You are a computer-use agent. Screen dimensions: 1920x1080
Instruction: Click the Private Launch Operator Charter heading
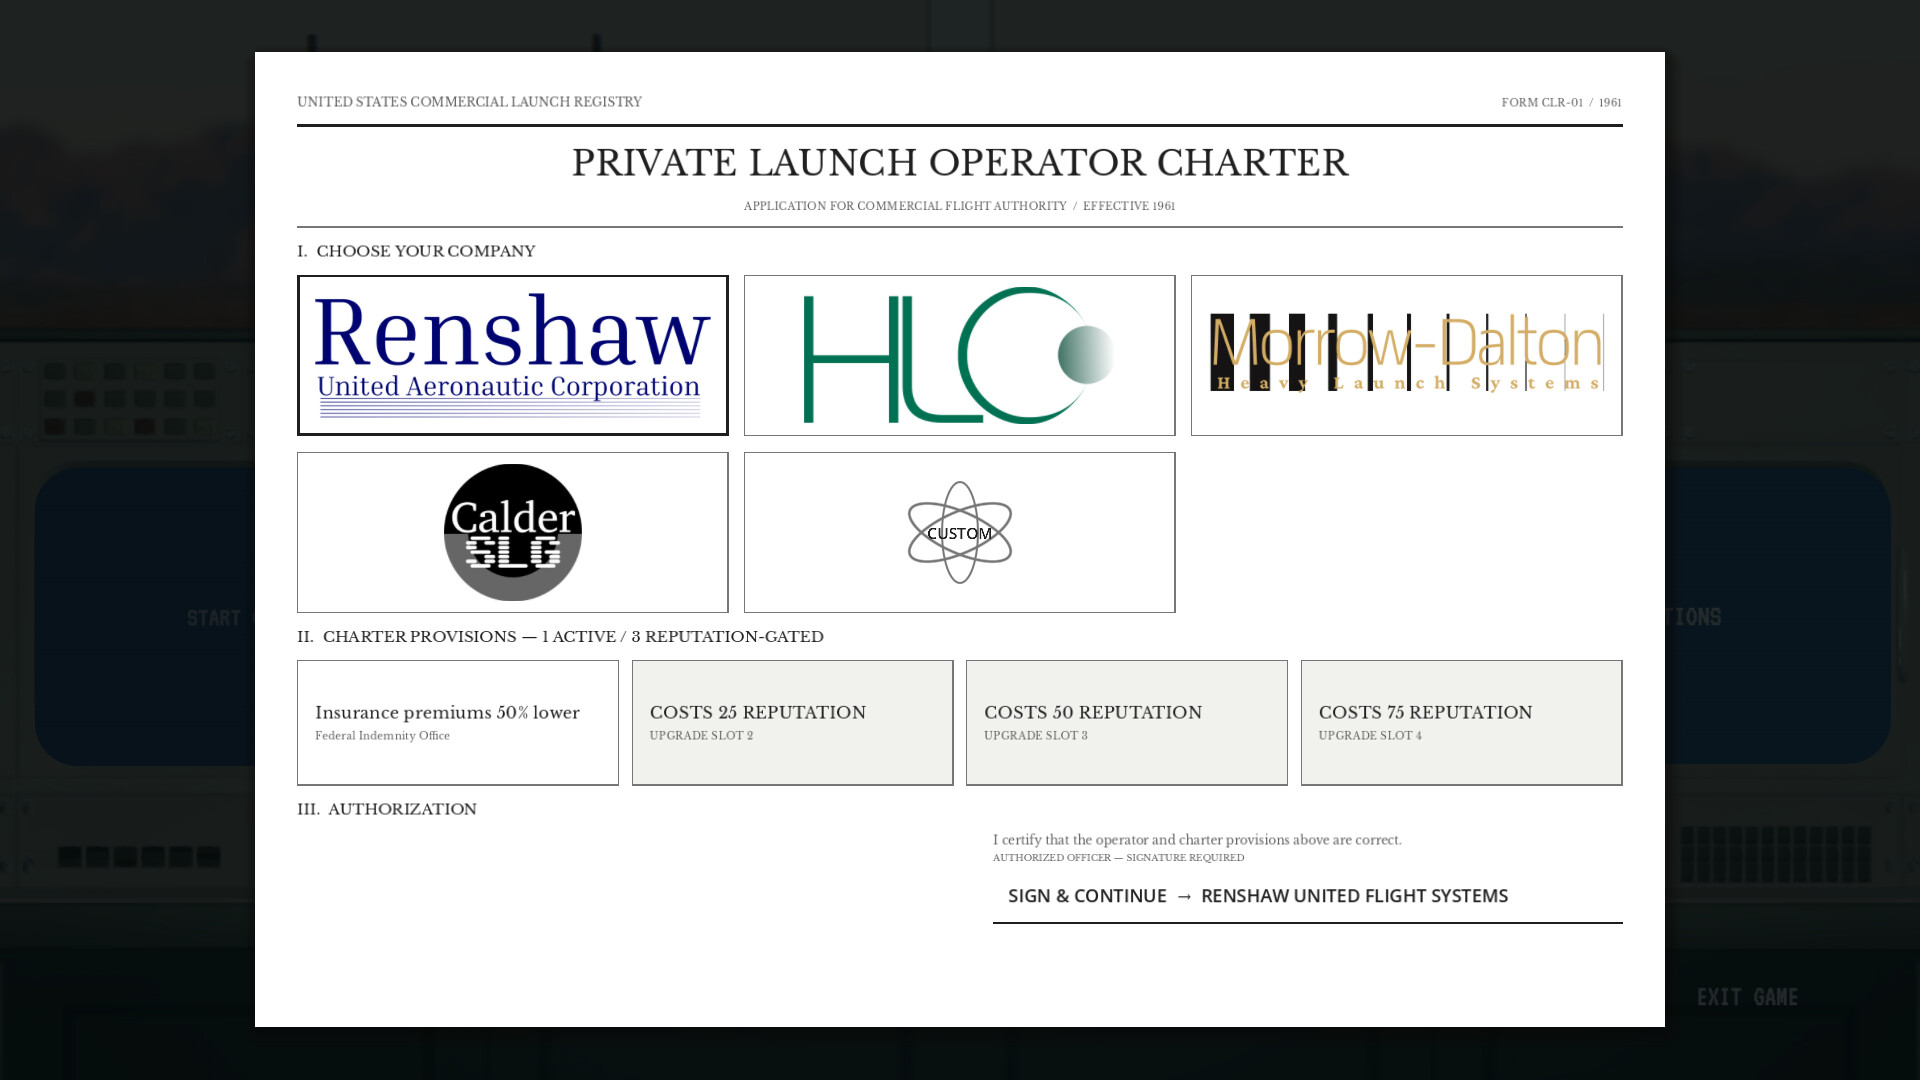[960, 163]
